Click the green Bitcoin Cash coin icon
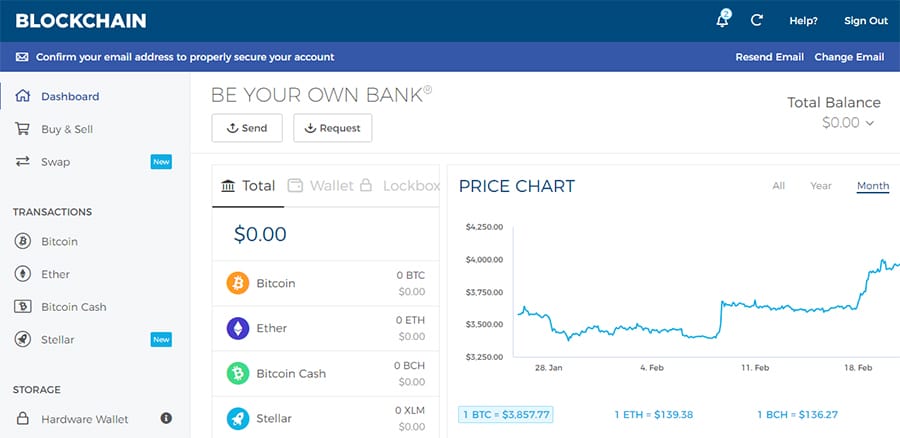The image size is (900, 438). pos(238,373)
